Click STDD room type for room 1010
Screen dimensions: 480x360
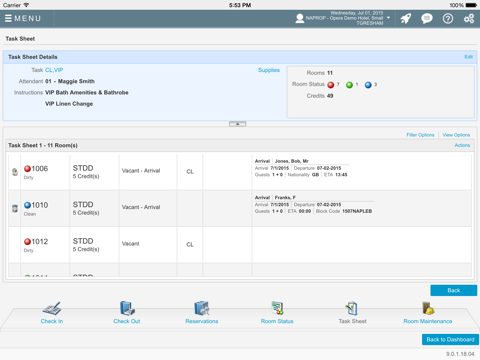coord(83,205)
